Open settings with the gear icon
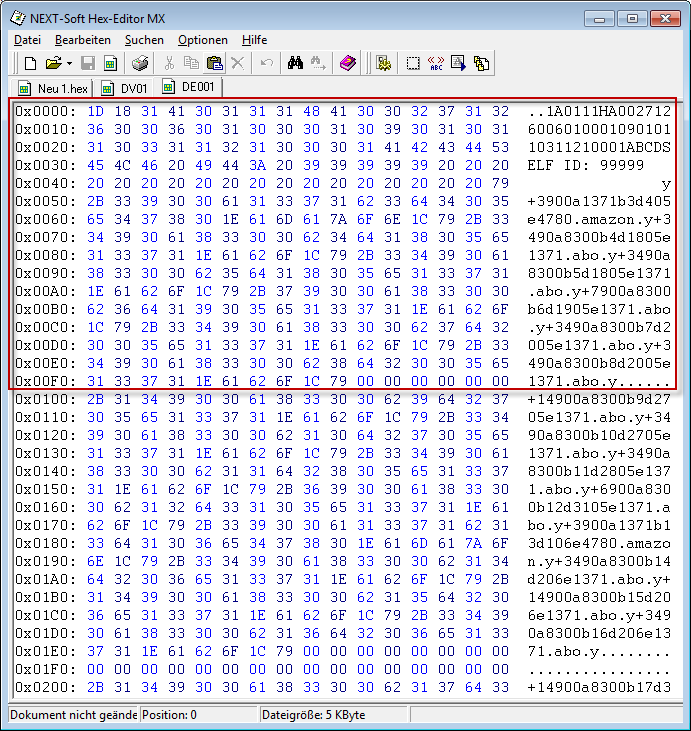Image resolution: width=691 pixels, height=731 pixels. coord(383,63)
